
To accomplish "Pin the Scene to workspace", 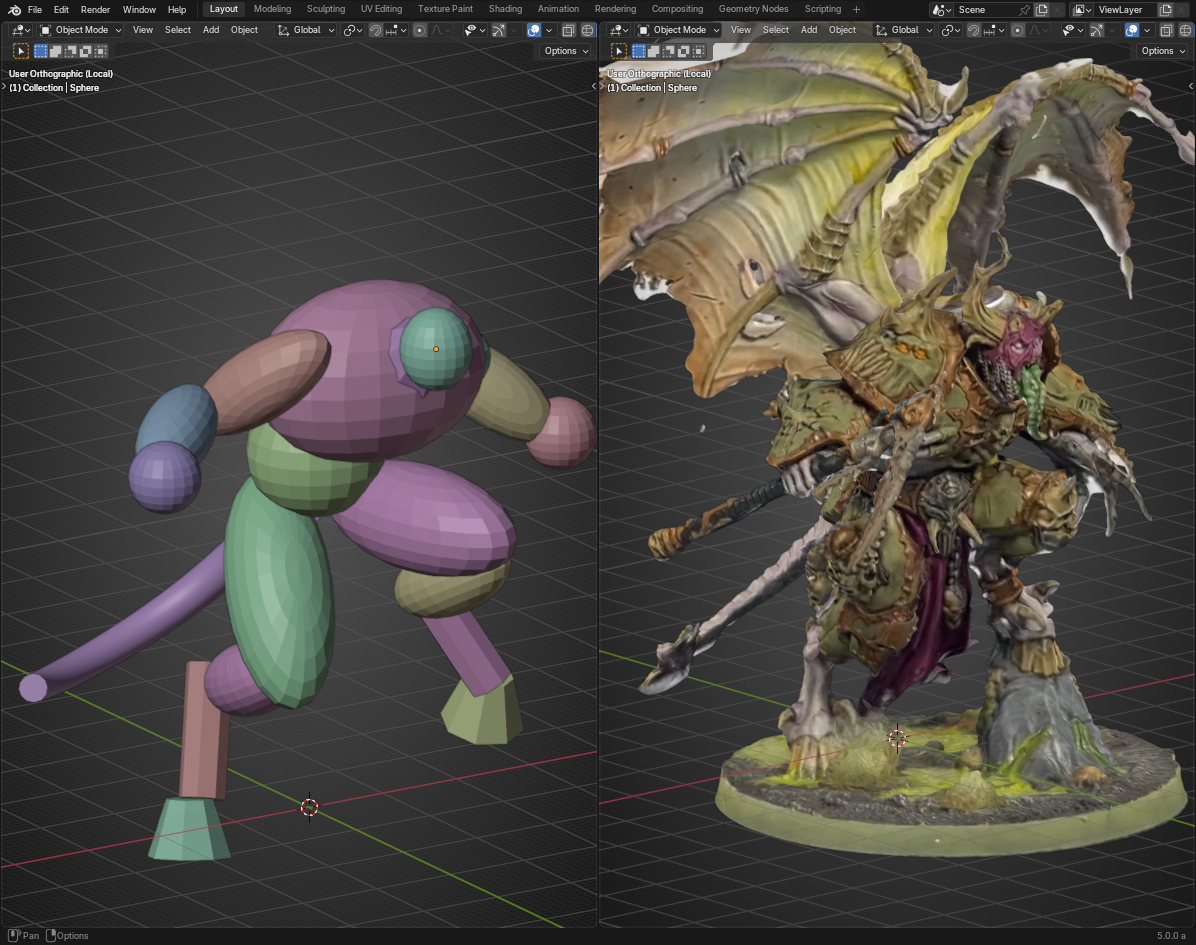I will [x=1024, y=10].
